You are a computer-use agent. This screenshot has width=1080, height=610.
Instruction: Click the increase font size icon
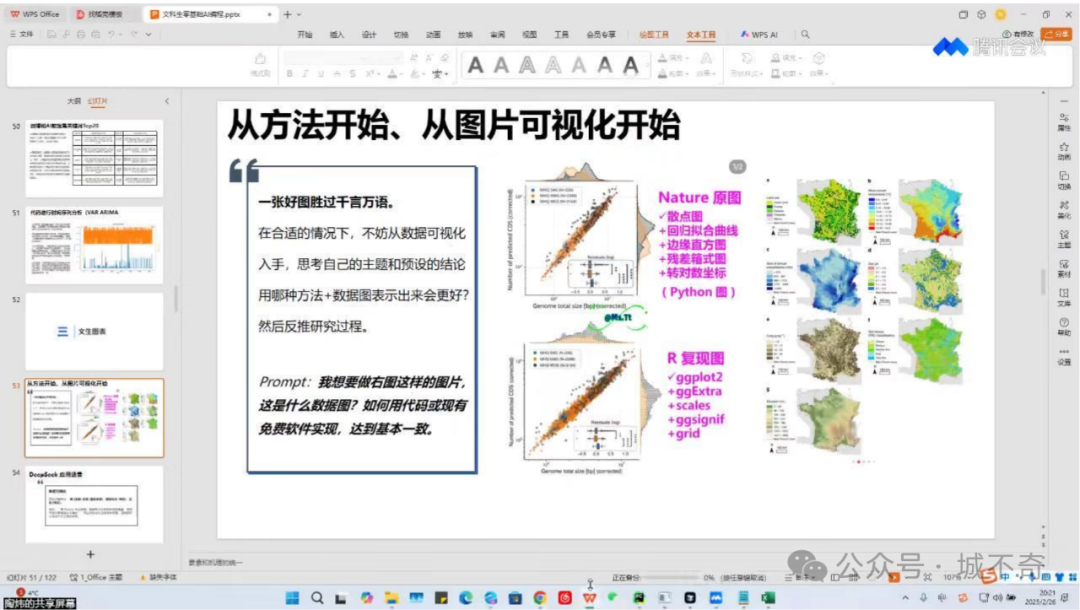(x=413, y=58)
